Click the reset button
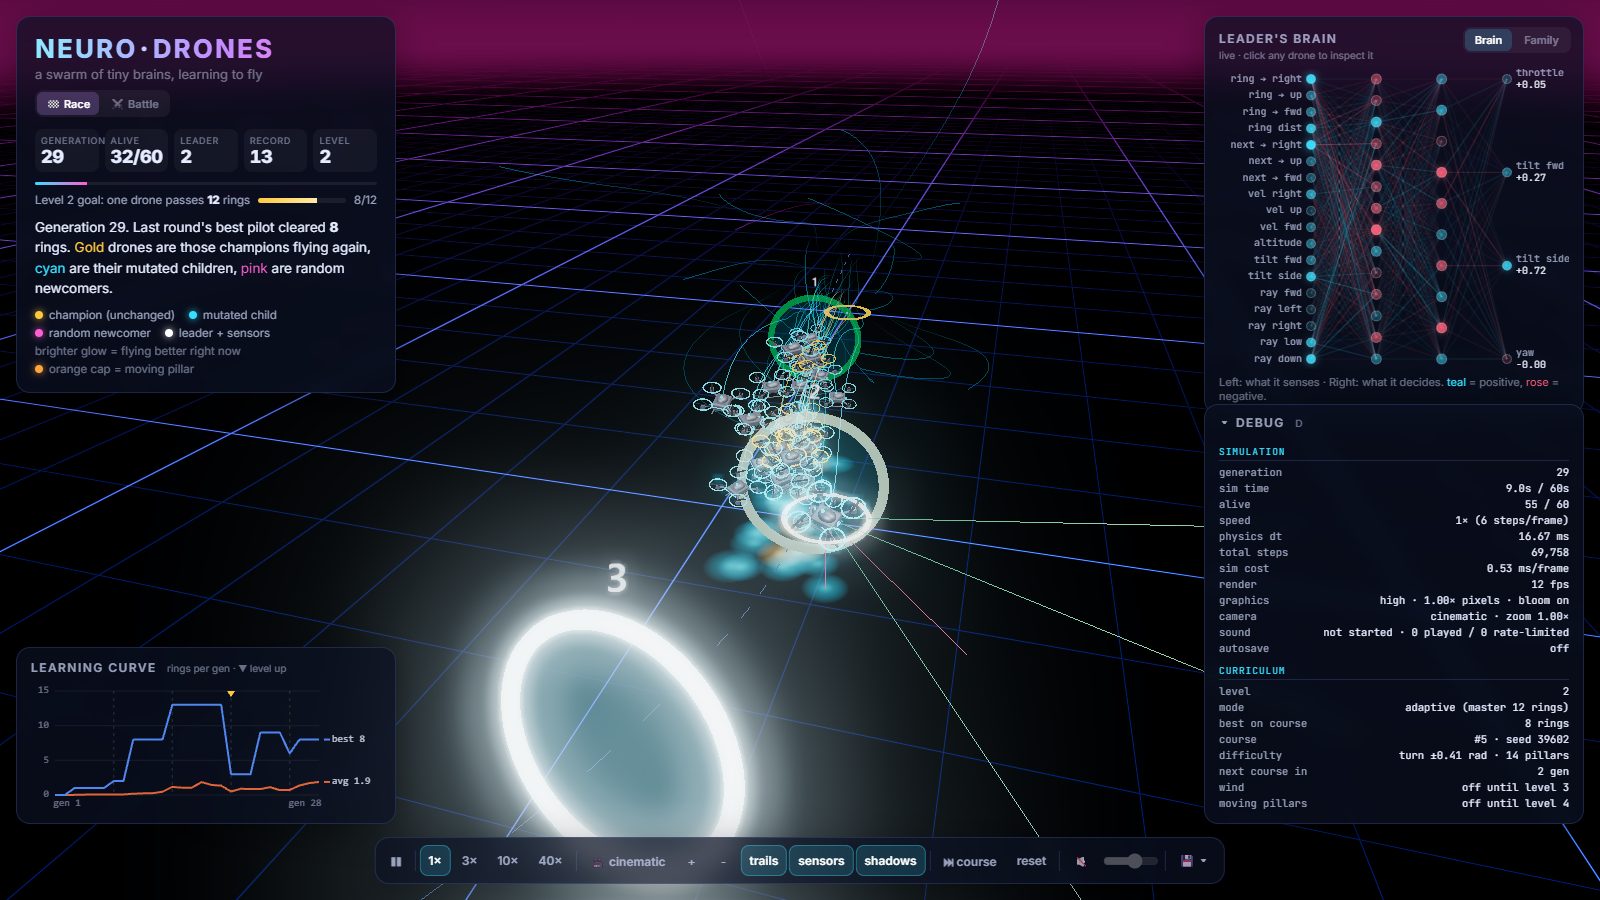1600x900 pixels. [x=1031, y=861]
